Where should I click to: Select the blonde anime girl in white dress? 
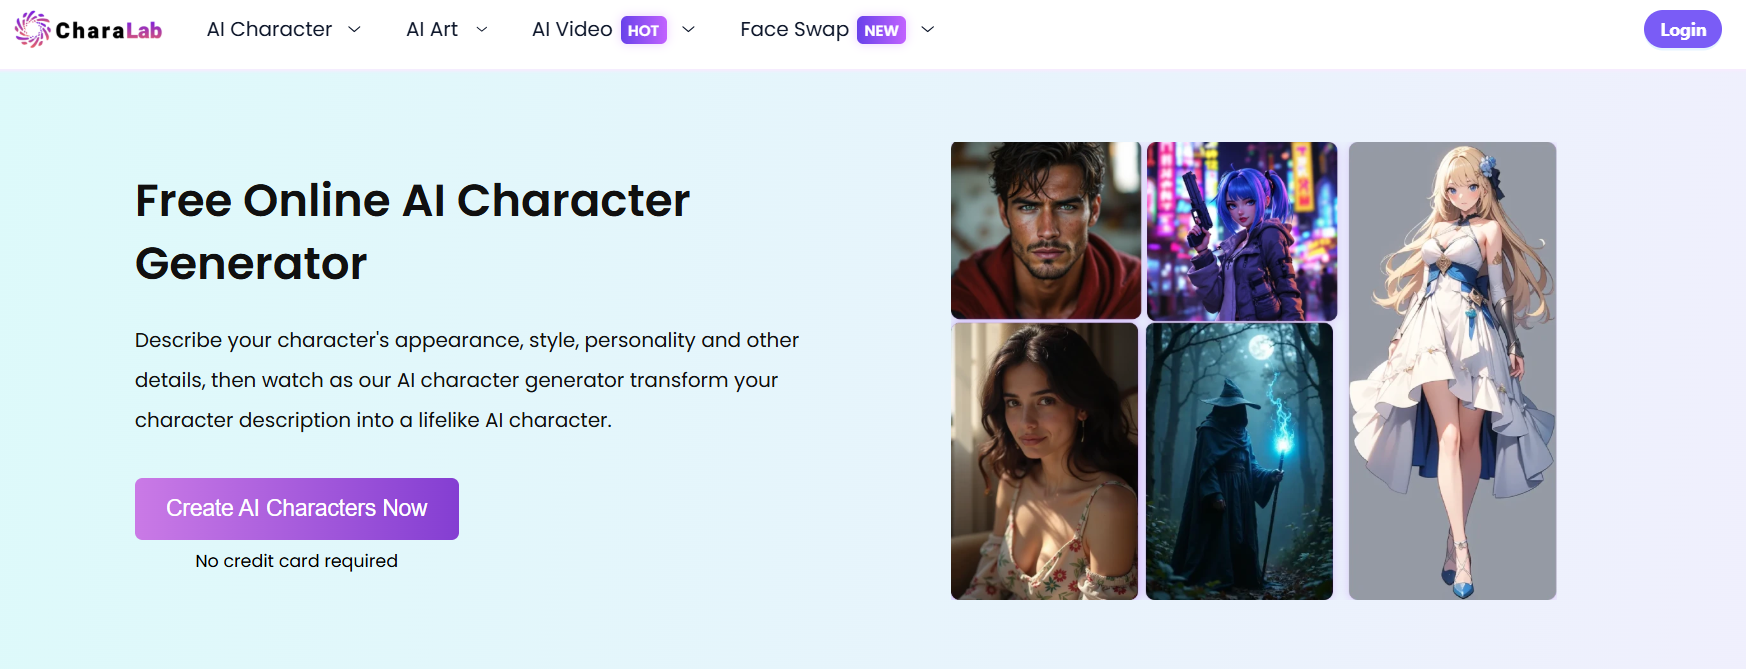(x=1452, y=371)
